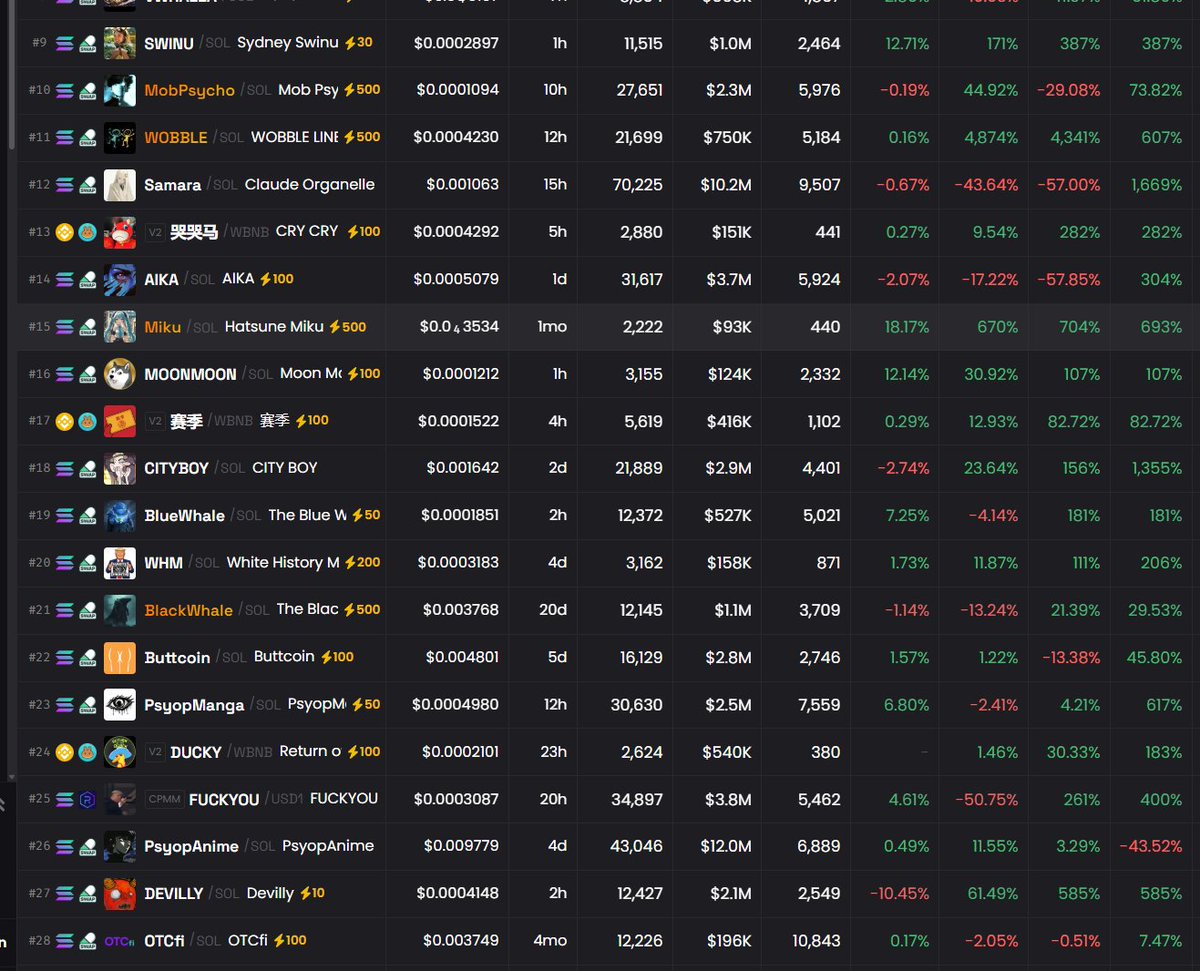This screenshot has height=971, width=1200.
Task: Click the 4,874% change value
Action: pos(991,137)
